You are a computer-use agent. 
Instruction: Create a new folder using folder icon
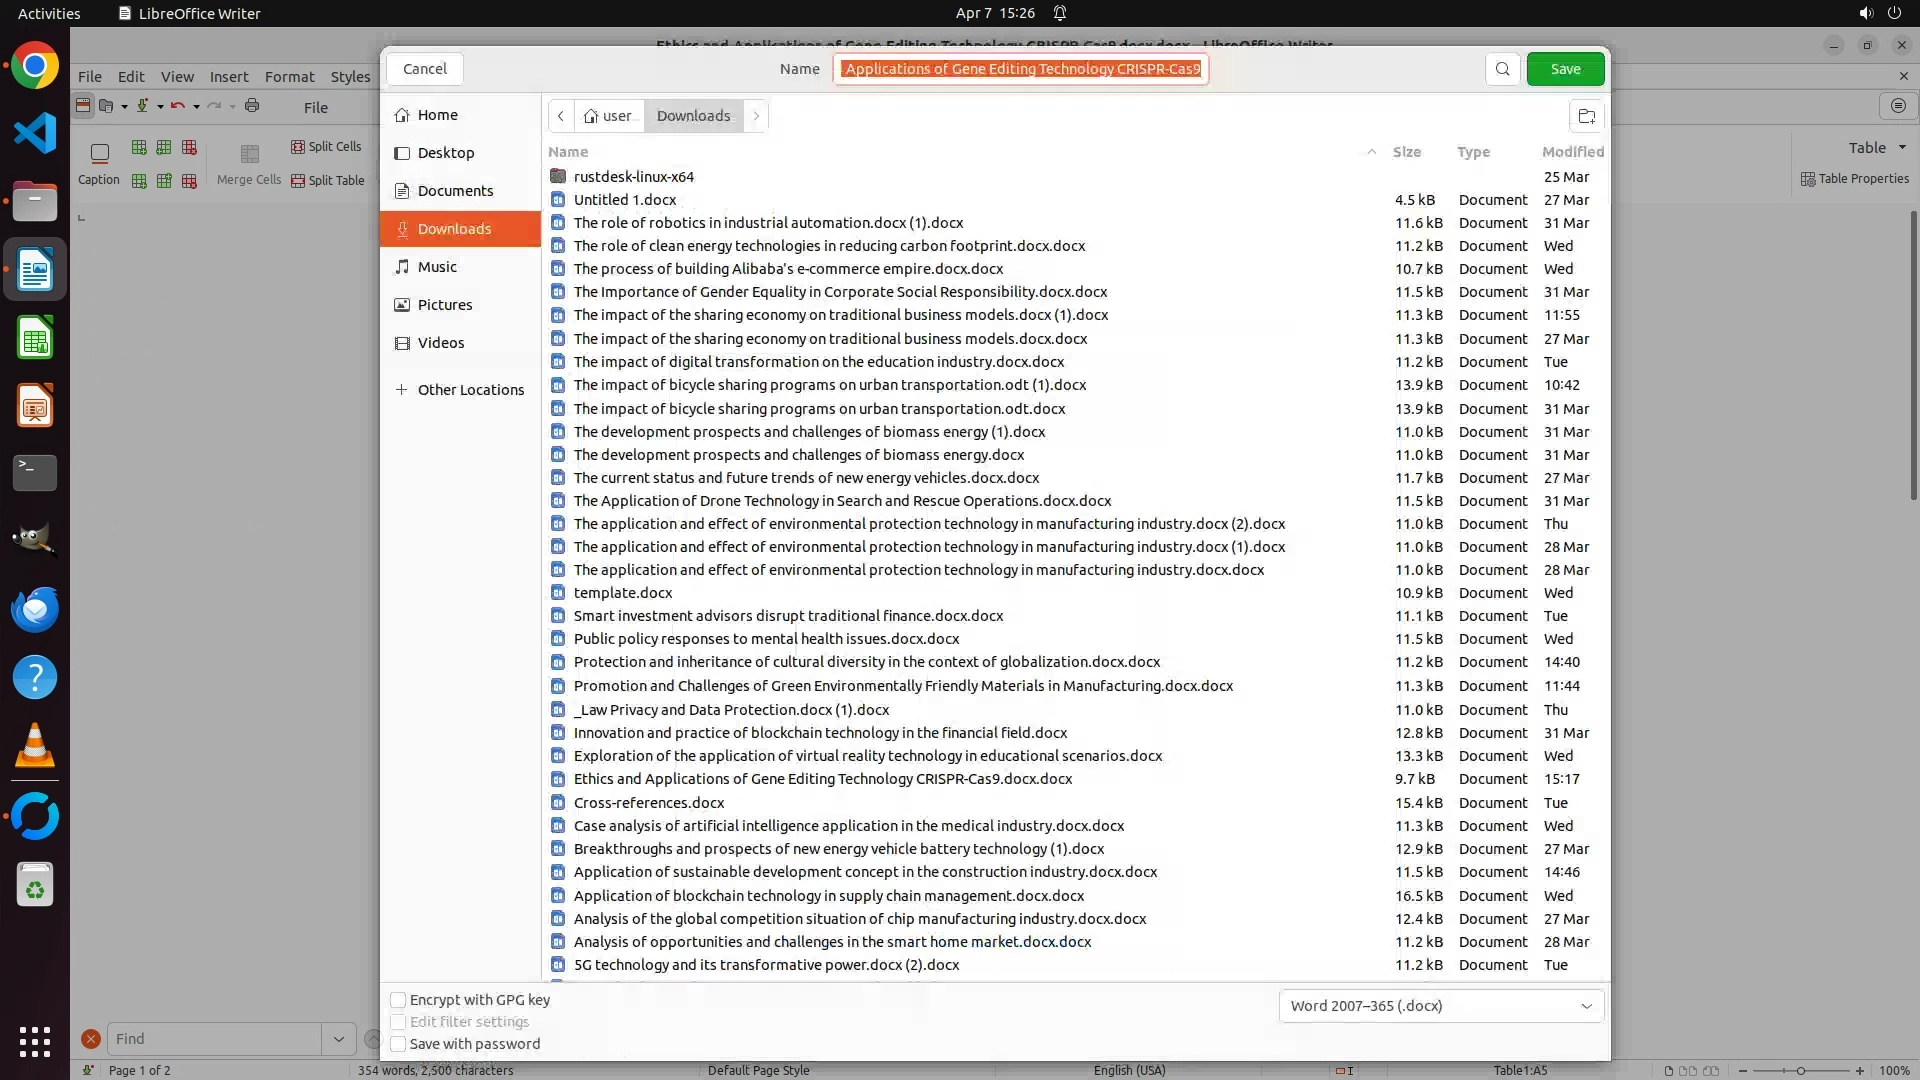click(1586, 116)
